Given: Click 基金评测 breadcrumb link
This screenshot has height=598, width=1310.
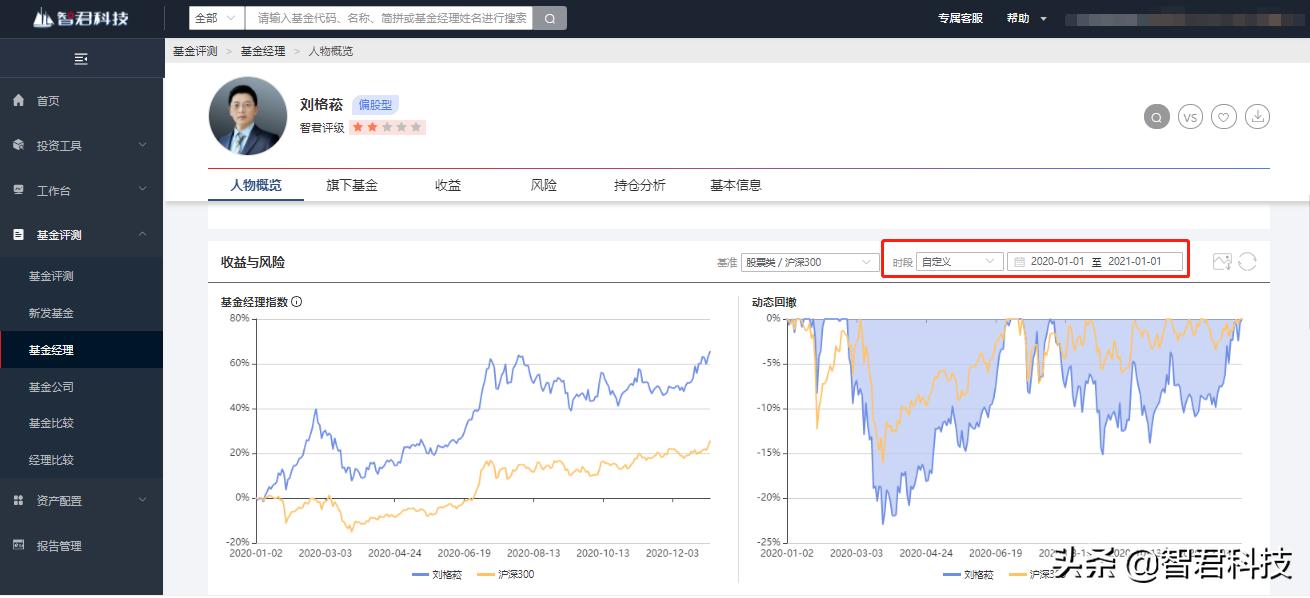Looking at the screenshot, I should coord(195,50).
